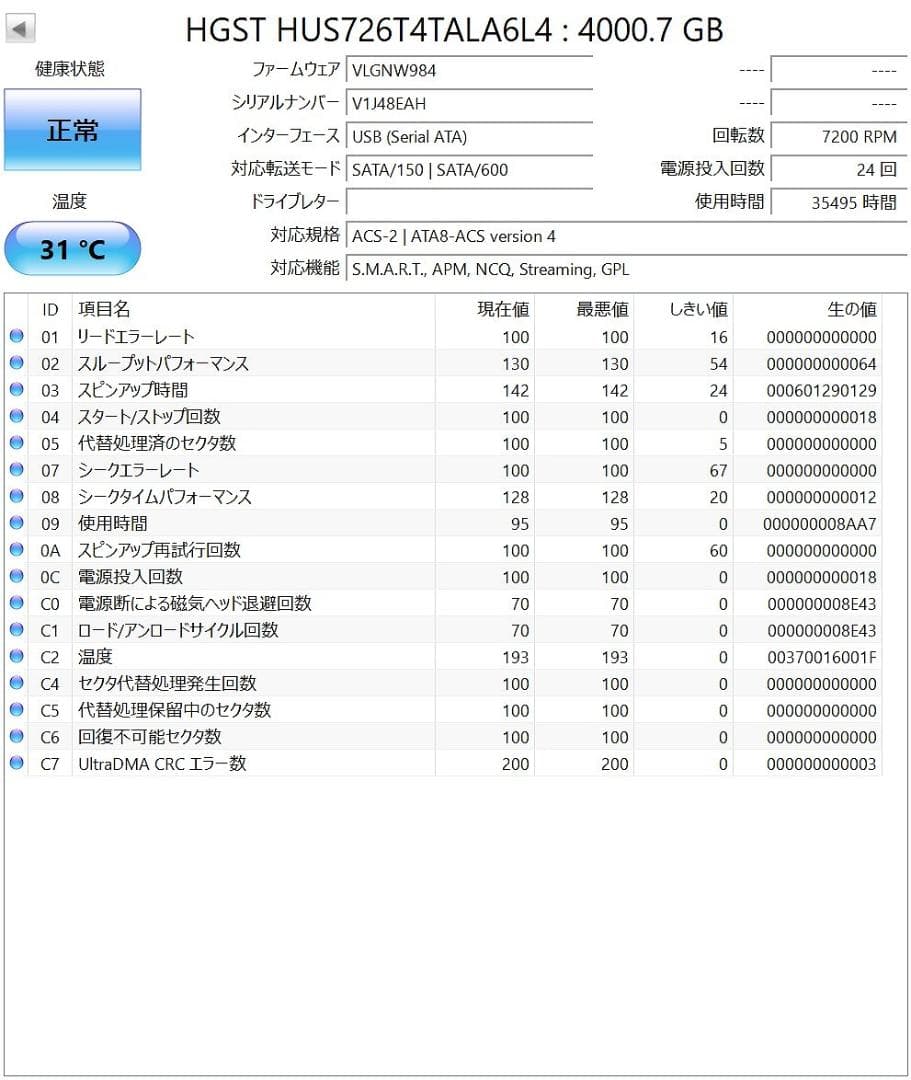Screen dimensions: 911x1080
Task: Click the threshold value 54
Action: (718, 364)
